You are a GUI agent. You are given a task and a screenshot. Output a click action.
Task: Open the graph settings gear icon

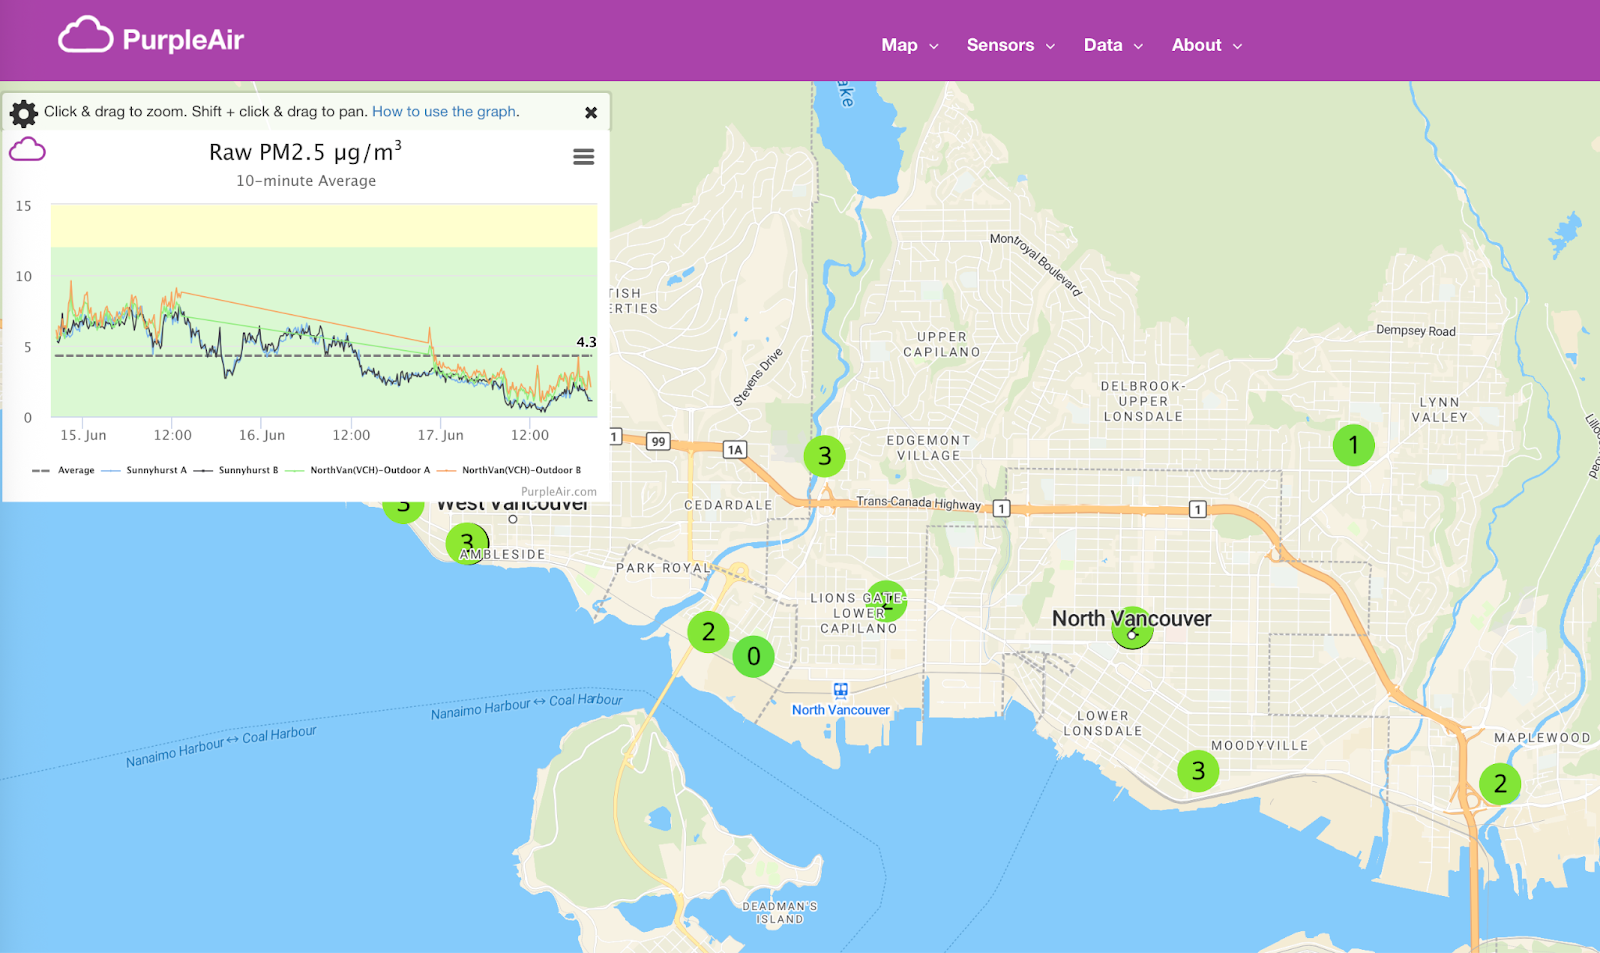coord(23,113)
